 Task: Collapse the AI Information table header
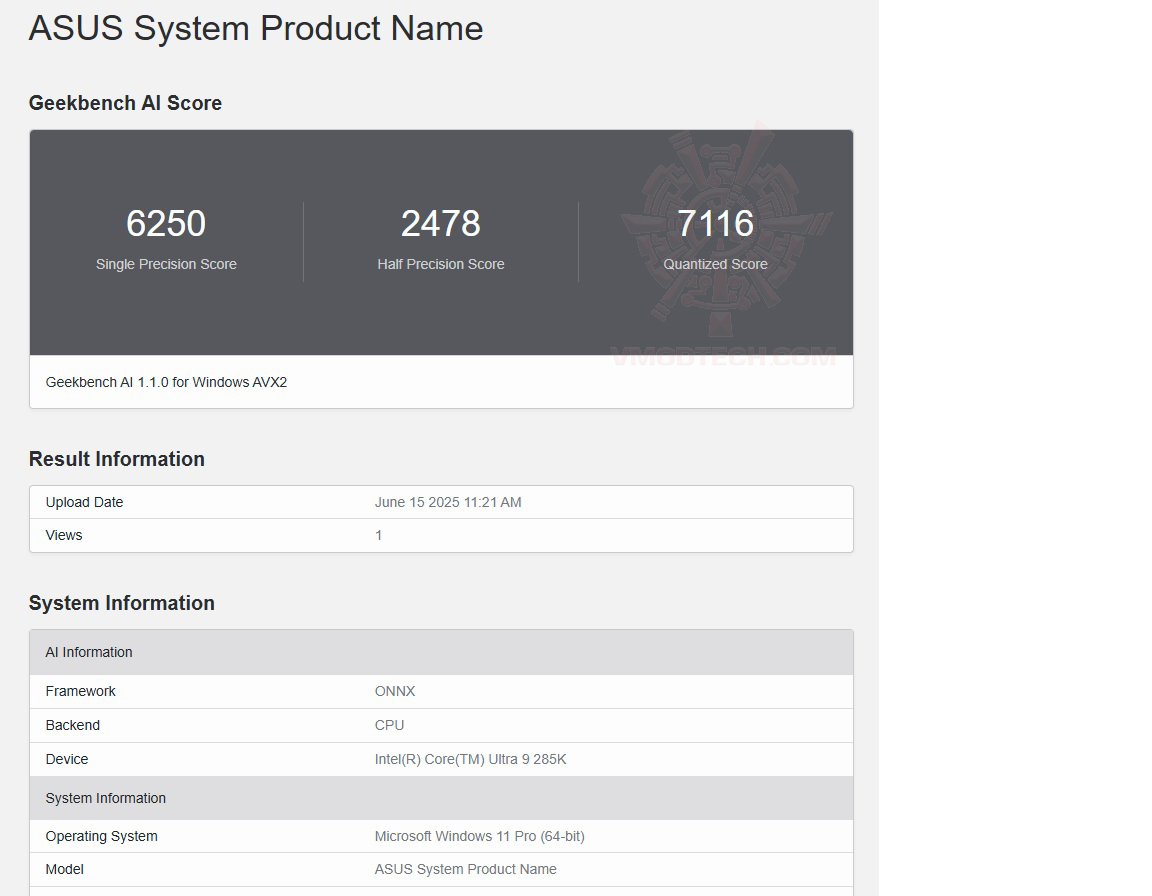pyautogui.click(x=89, y=652)
